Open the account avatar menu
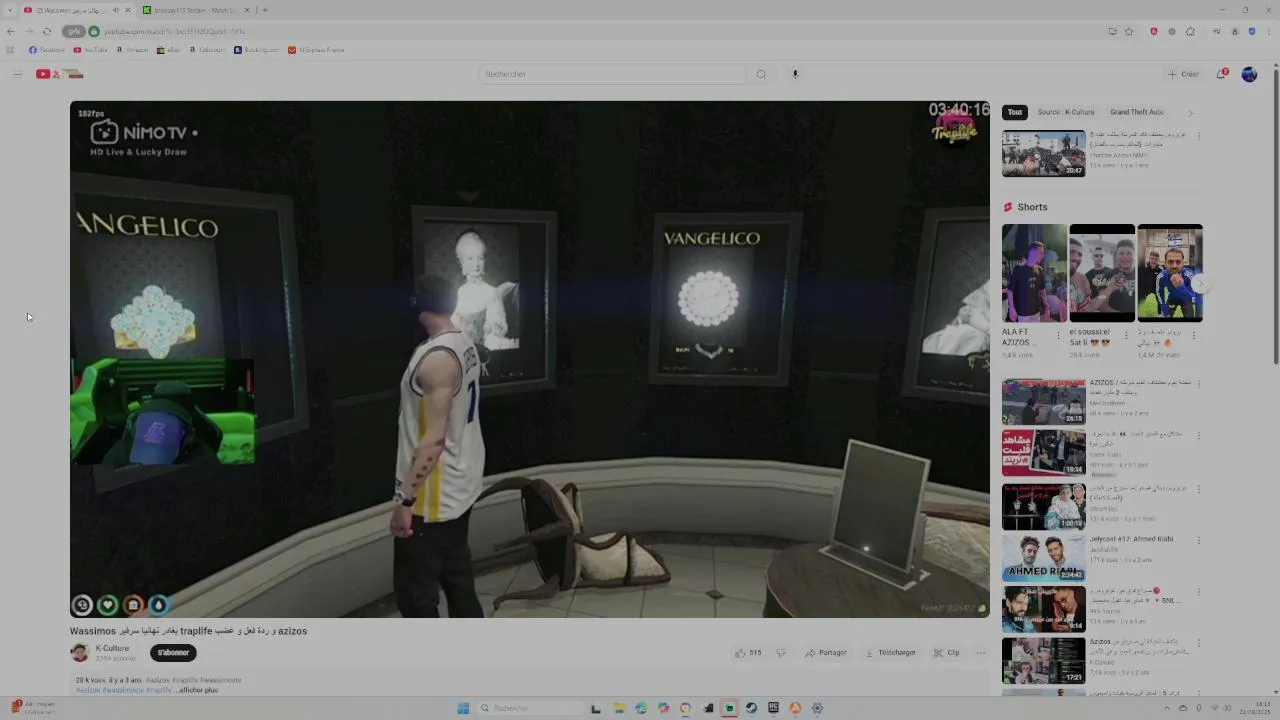1280x720 pixels. coord(1249,74)
